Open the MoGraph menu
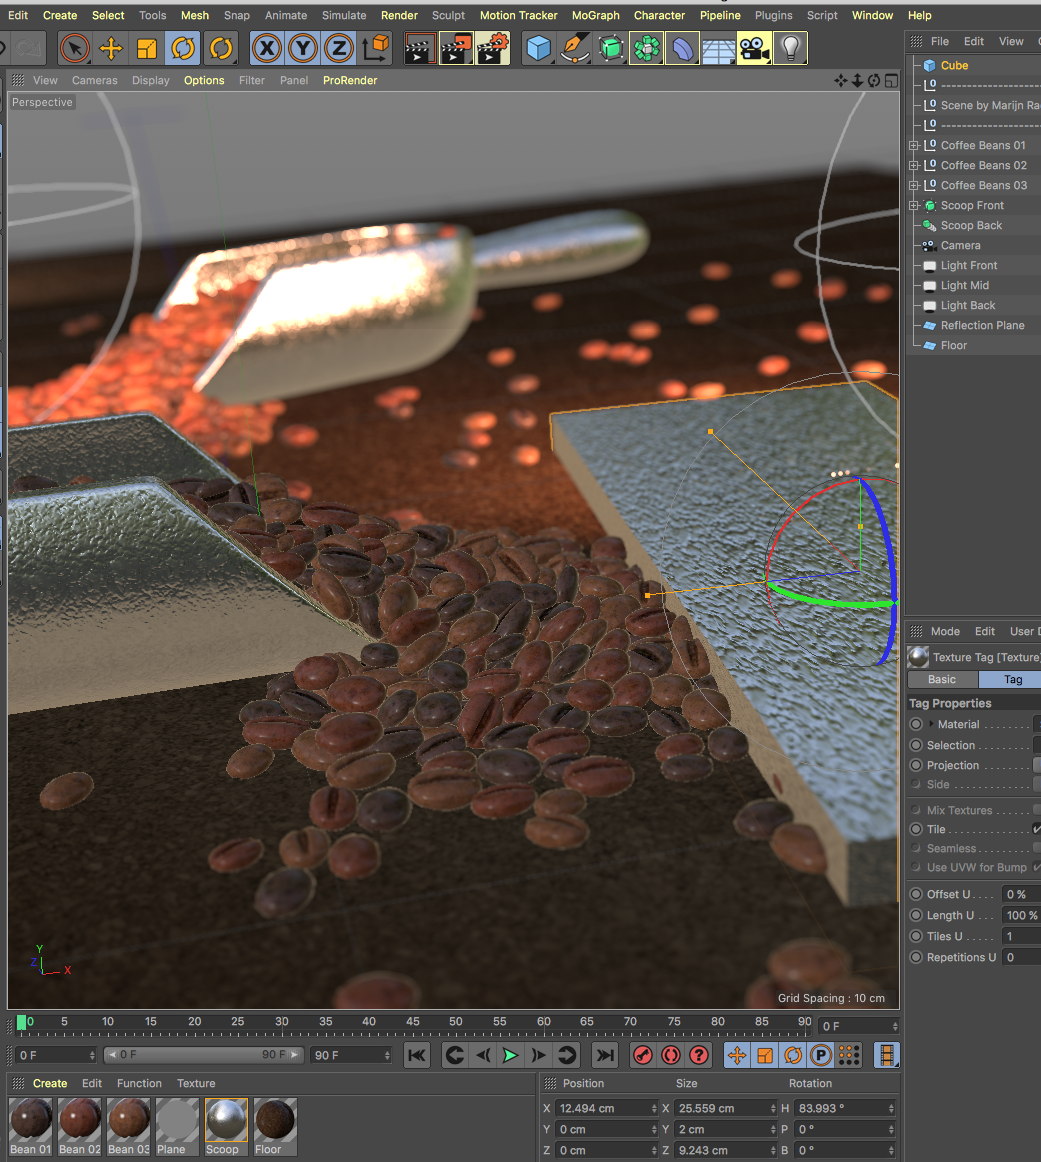This screenshot has width=1041, height=1162. tap(595, 15)
